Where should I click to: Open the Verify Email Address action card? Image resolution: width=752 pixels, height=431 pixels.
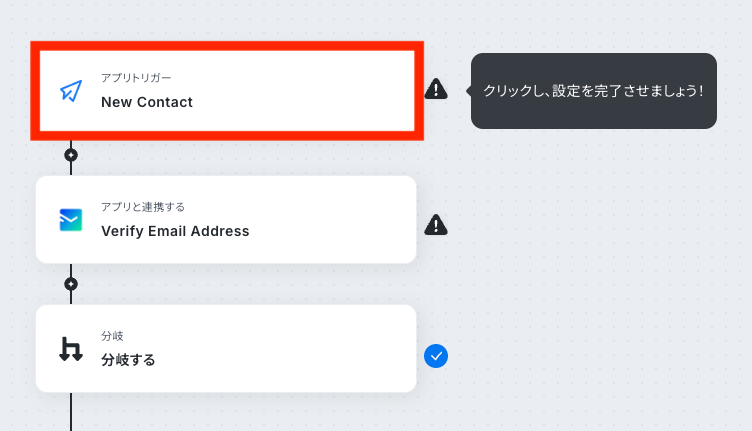[x=226, y=220]
